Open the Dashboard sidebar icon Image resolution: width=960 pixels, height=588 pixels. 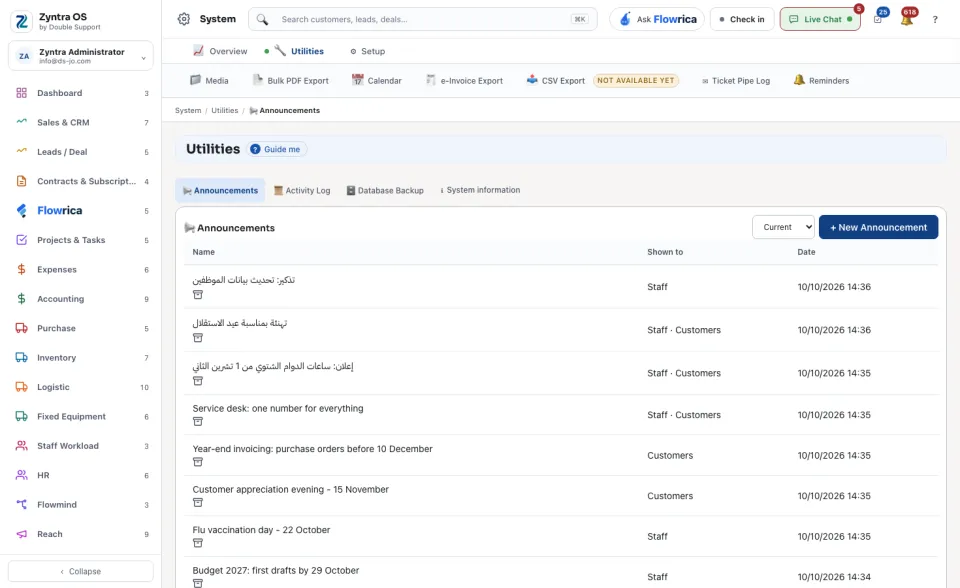[21, 93]
